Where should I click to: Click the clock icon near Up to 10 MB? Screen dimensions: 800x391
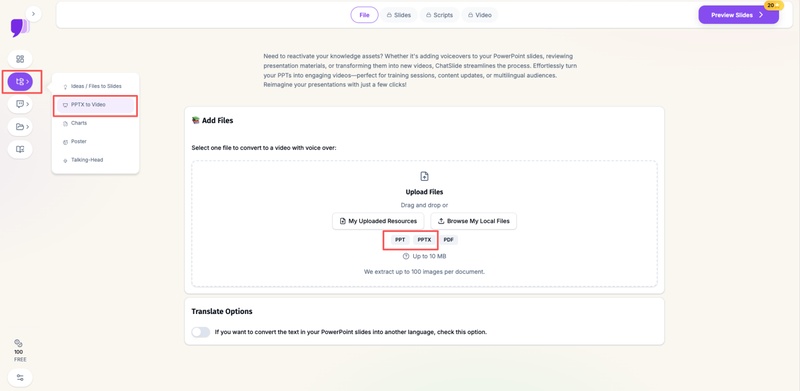pyautogui.click(x=406, y=256)
